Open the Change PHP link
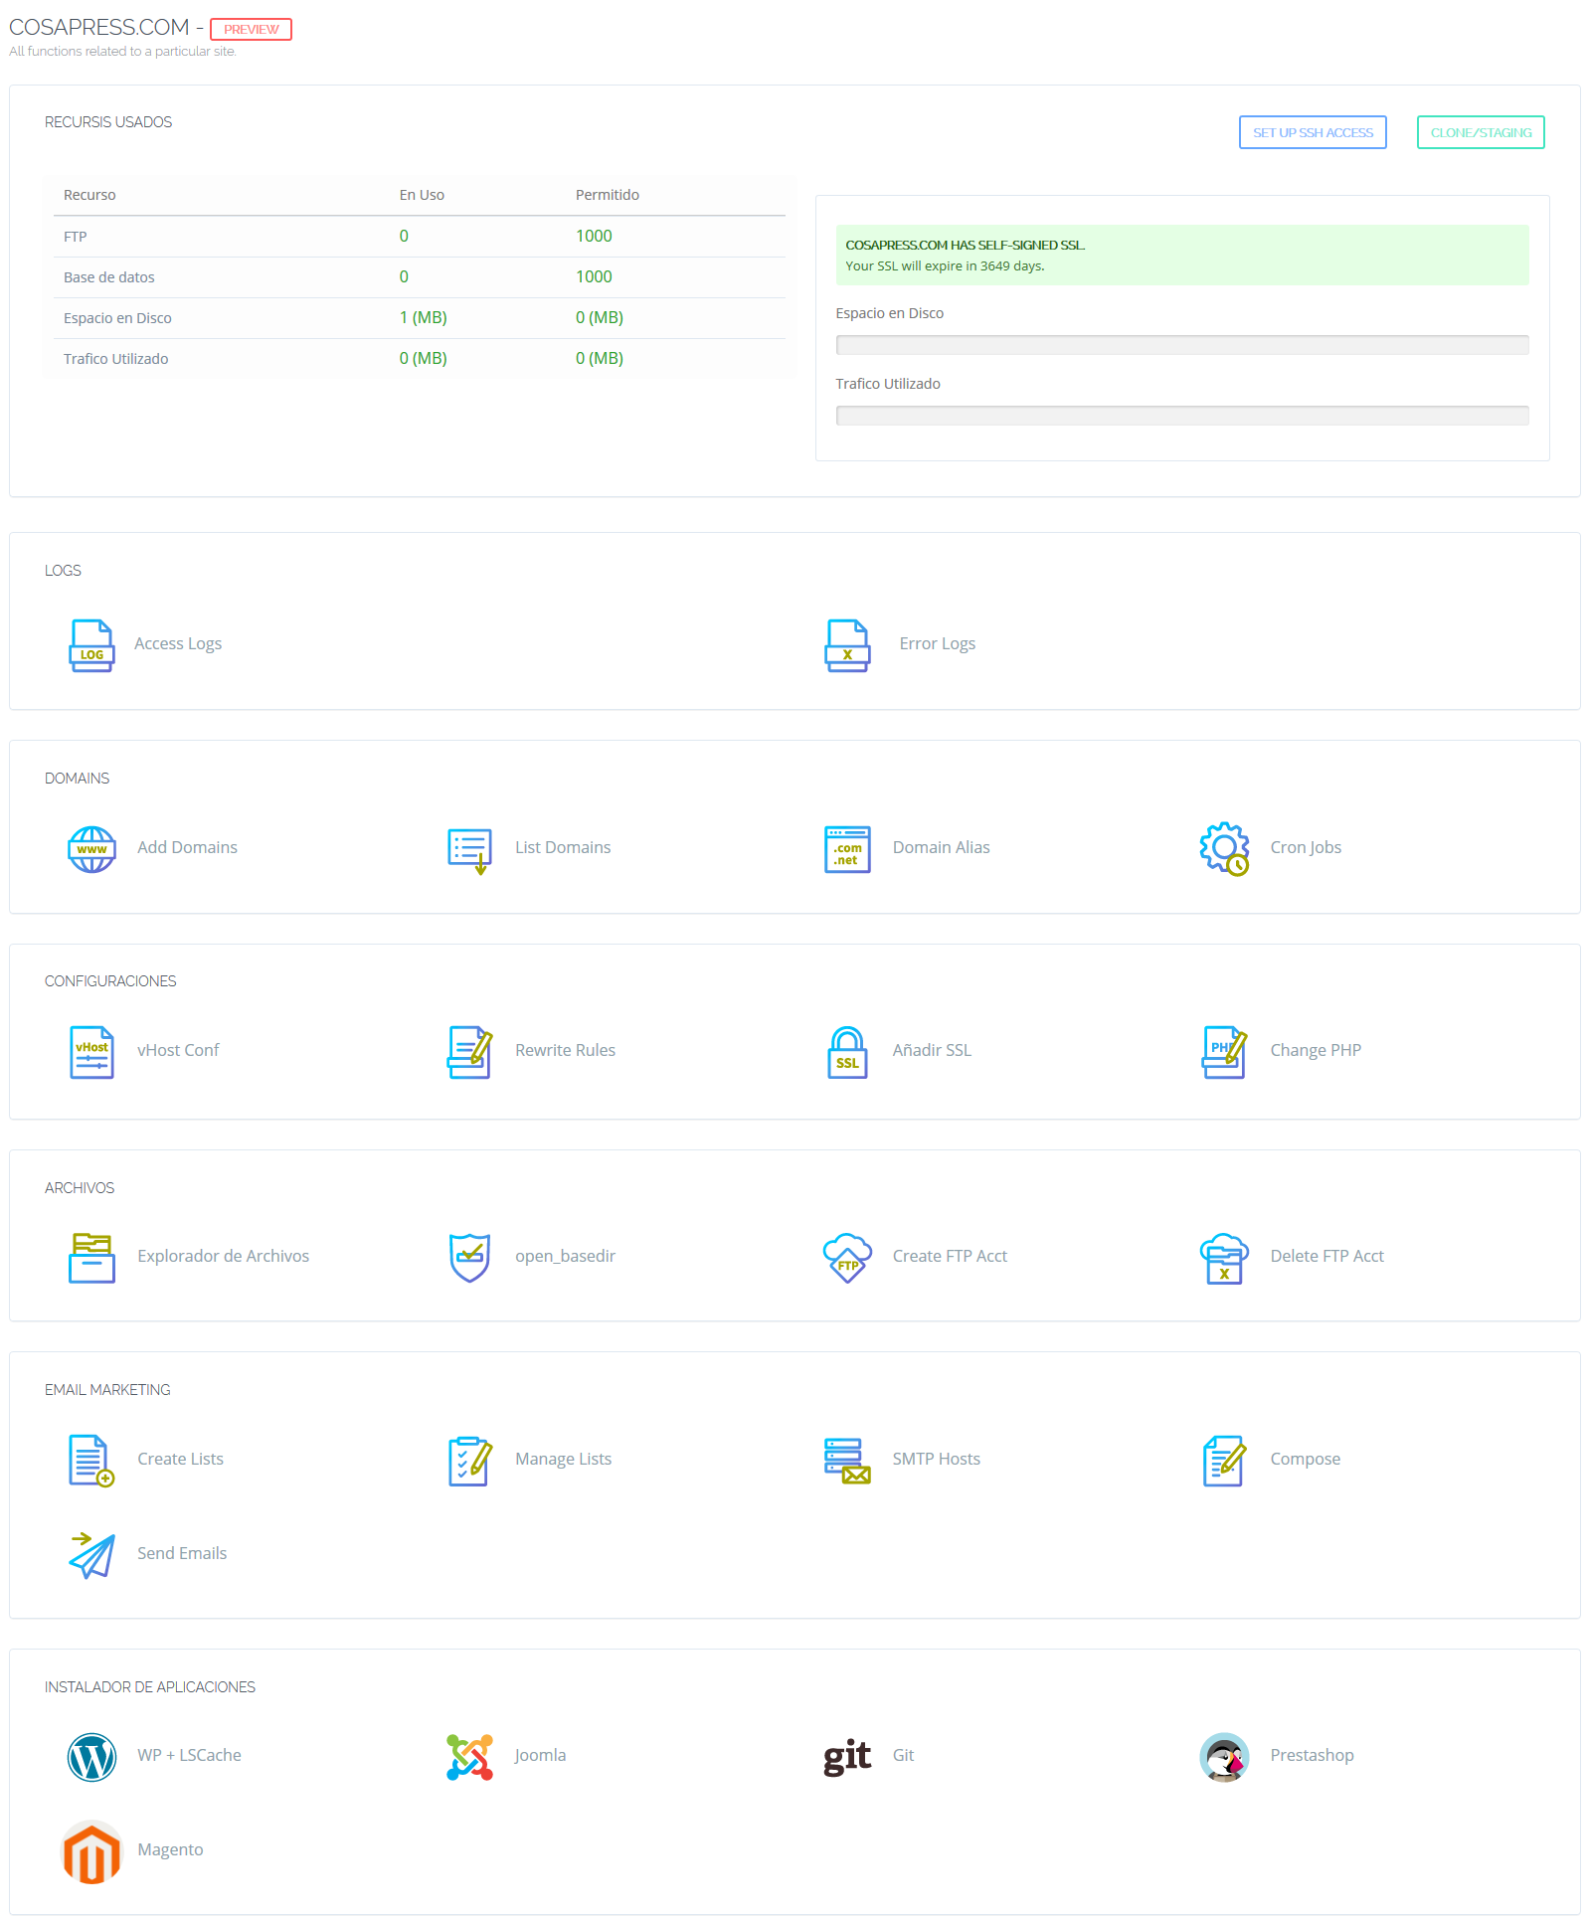This screenshot has width=1588, height=1920. click(x=1315, y=1051)
